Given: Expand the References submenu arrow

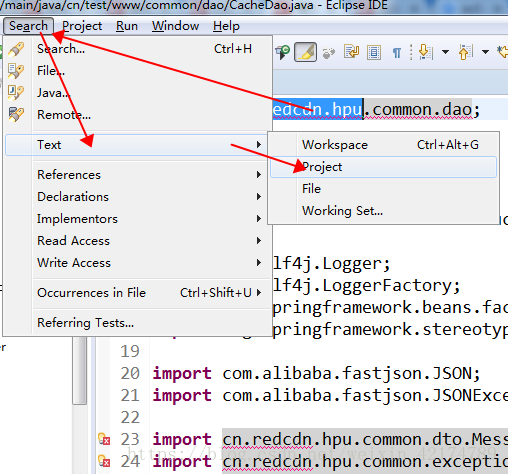Looking at the screenshot, I should (x=259, y=175).
